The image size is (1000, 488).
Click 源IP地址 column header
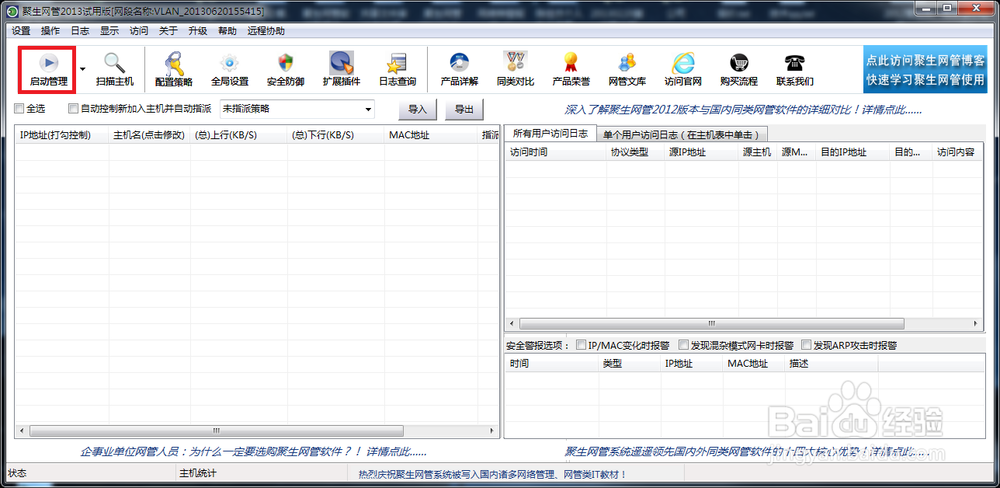701,152
